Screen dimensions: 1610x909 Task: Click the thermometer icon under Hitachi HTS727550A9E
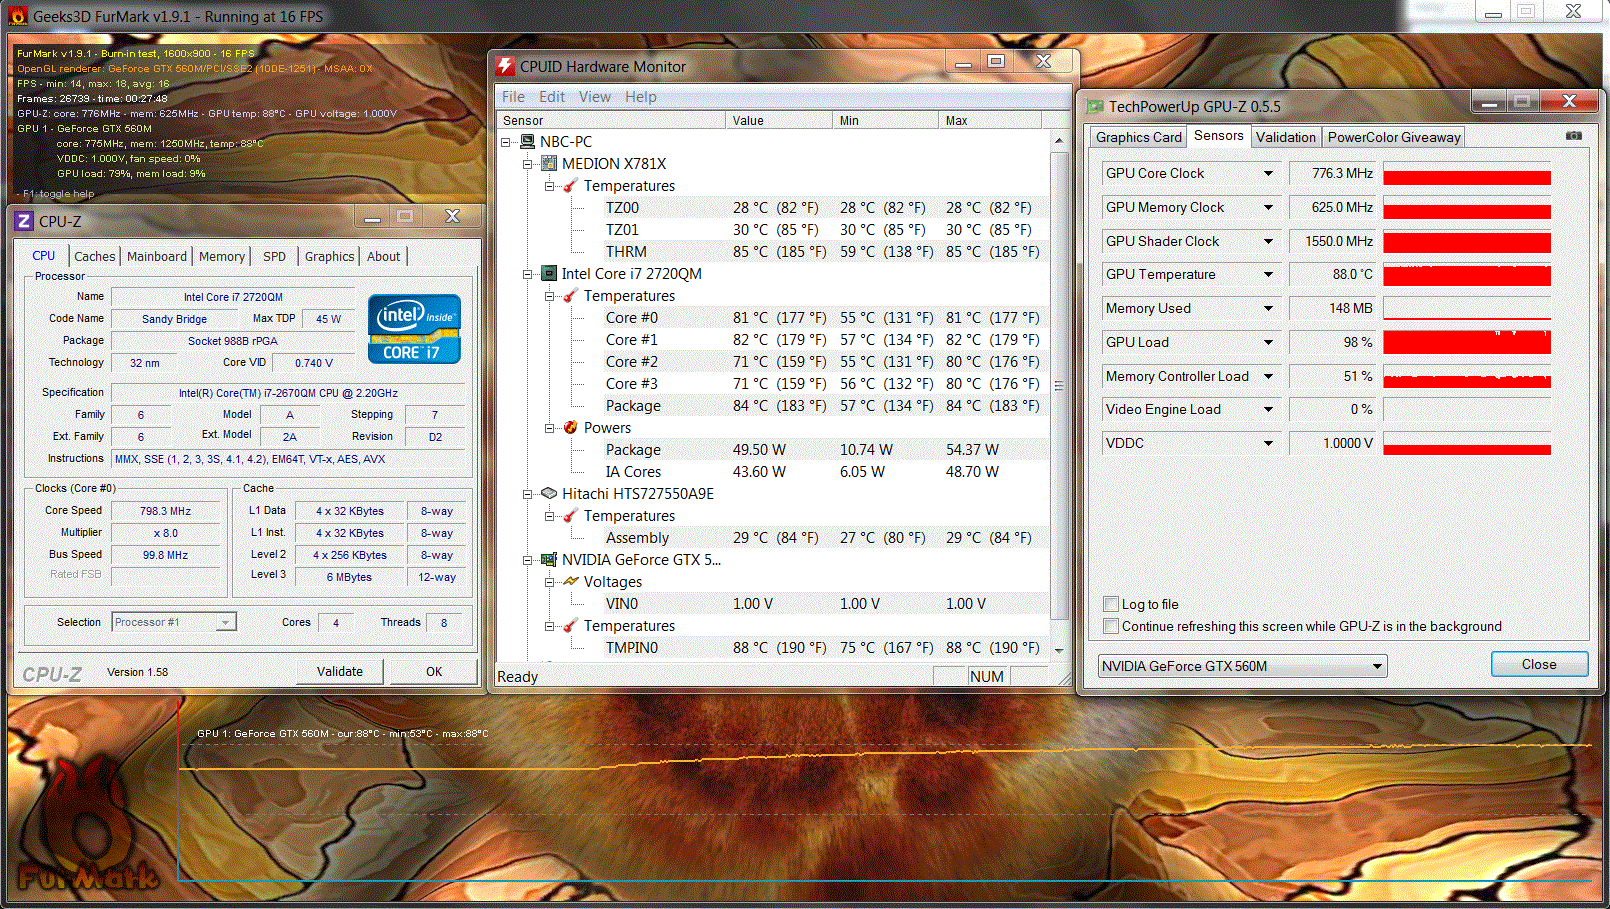point(571,516)
